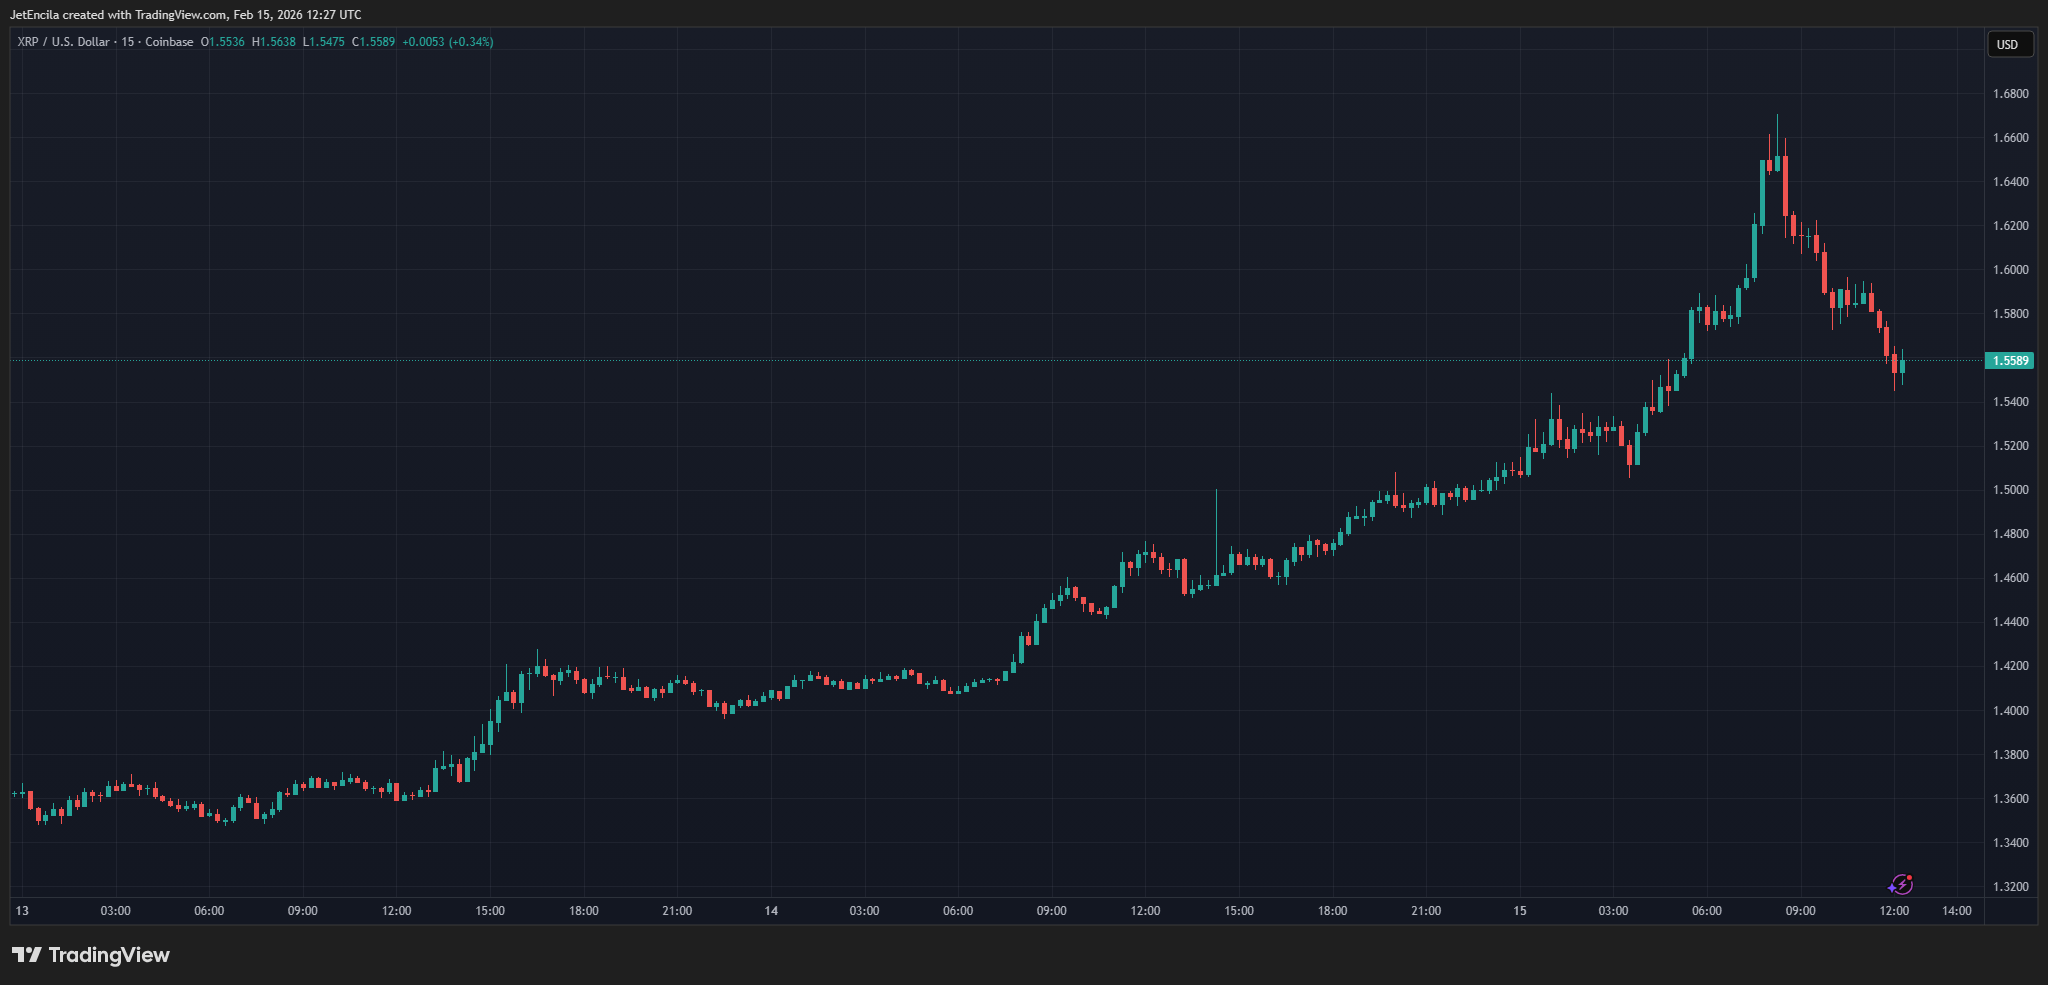Click the 1.5200 price axis label
This screenshot has width=2048, height=985.
(2010, 446)
